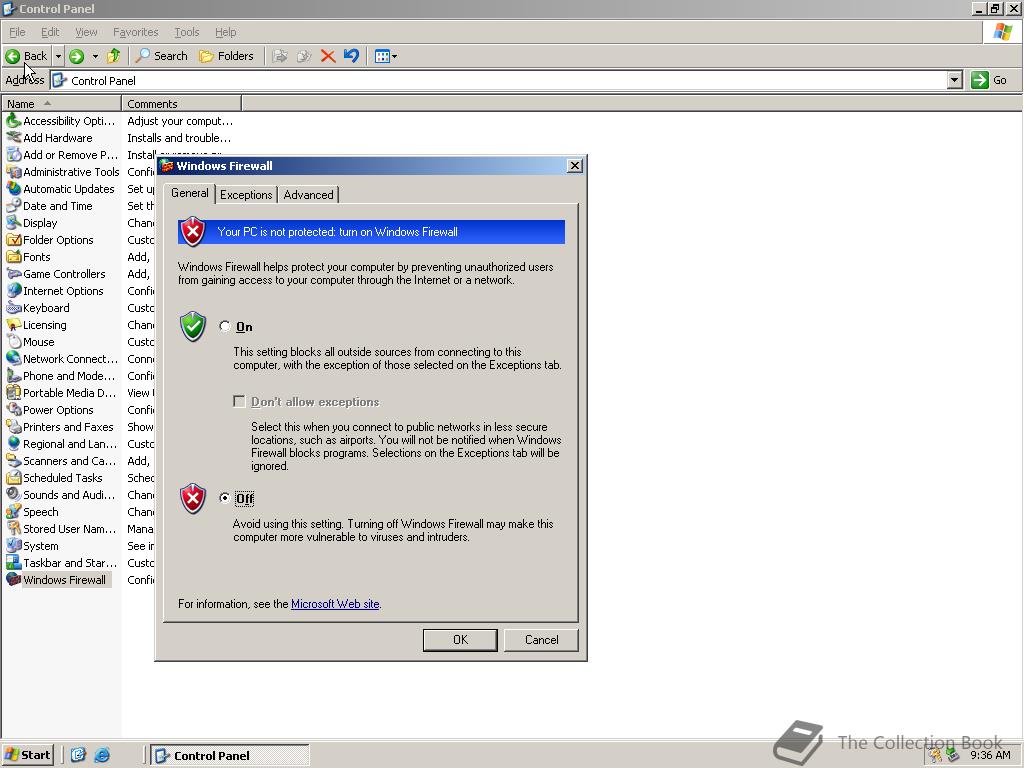Click the red Delete X icon
1024x768 pixels.
click(328, 56)
